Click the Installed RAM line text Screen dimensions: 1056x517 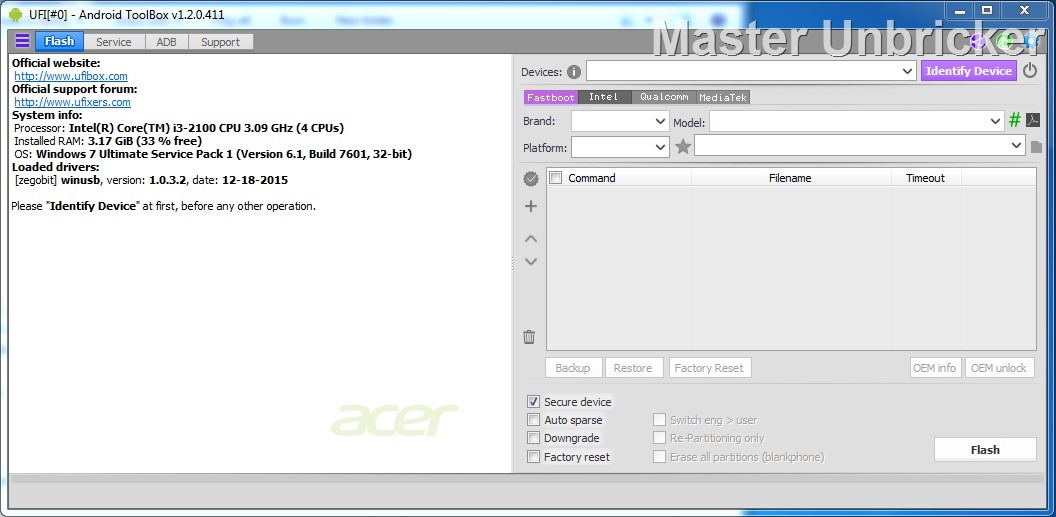[108, 141]
